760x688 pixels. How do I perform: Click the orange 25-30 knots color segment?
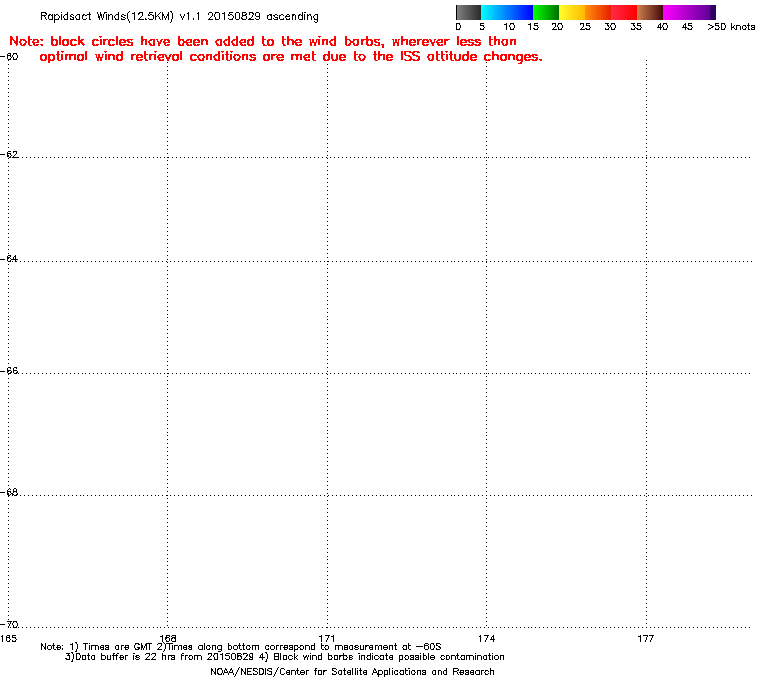click(x=598, y=12)
